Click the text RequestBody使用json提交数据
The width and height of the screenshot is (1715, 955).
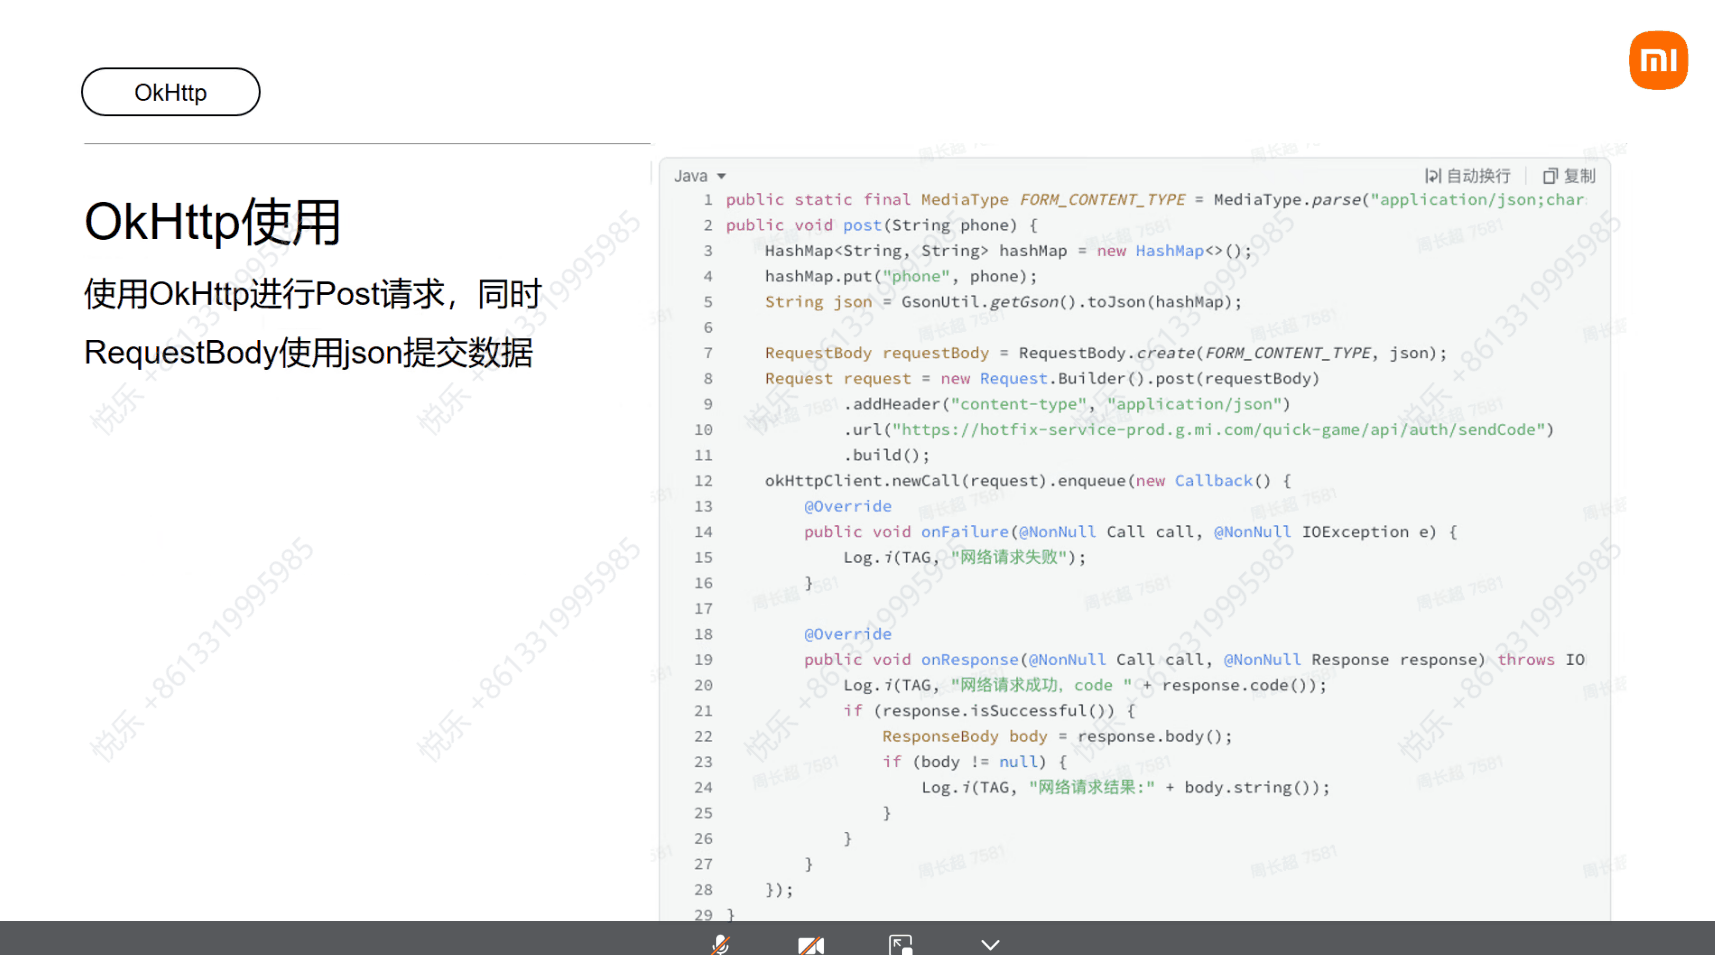click(308, 352)
